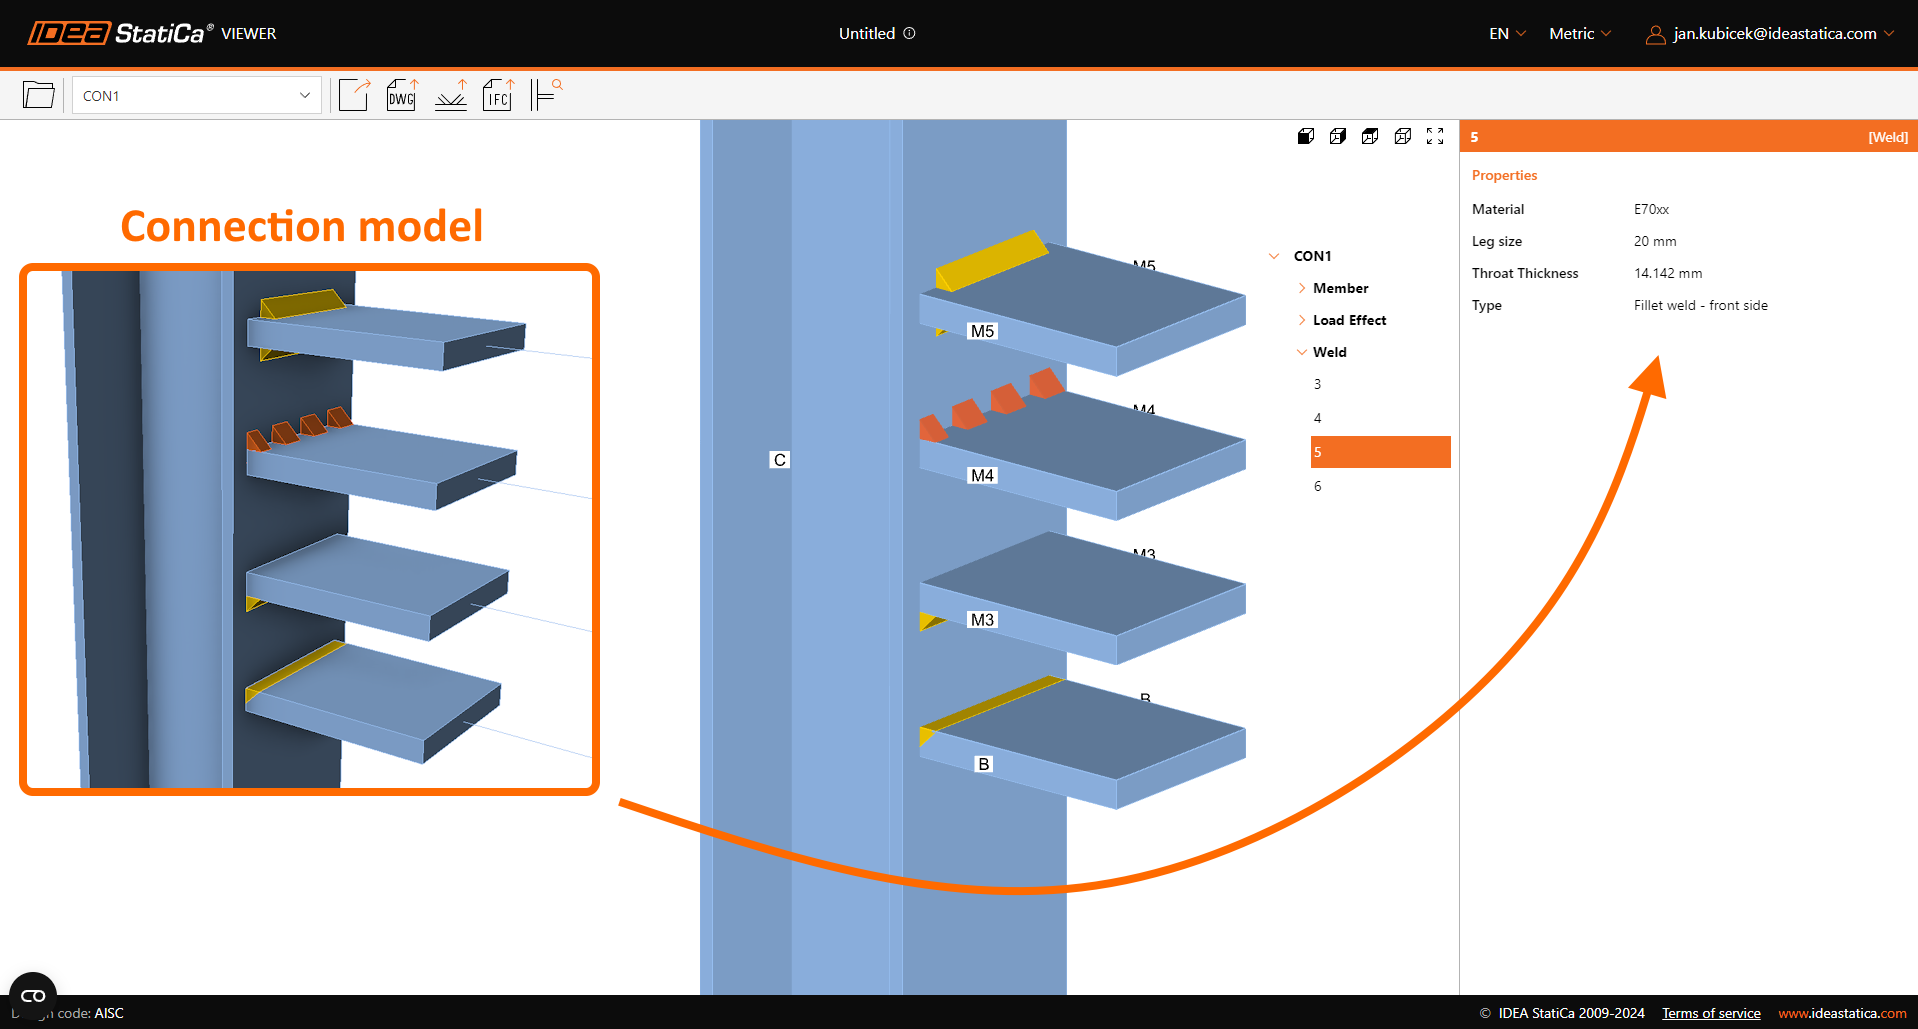Click the connection search icon in the toolbar
The height and width of the screenshot is (1029, 1918).
546,95
